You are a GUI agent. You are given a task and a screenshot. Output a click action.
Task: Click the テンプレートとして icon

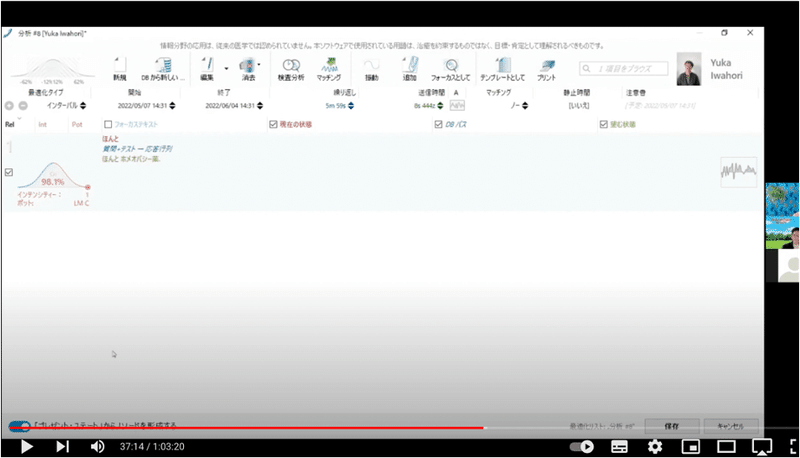pyautogui.click(x=503, y=65)
